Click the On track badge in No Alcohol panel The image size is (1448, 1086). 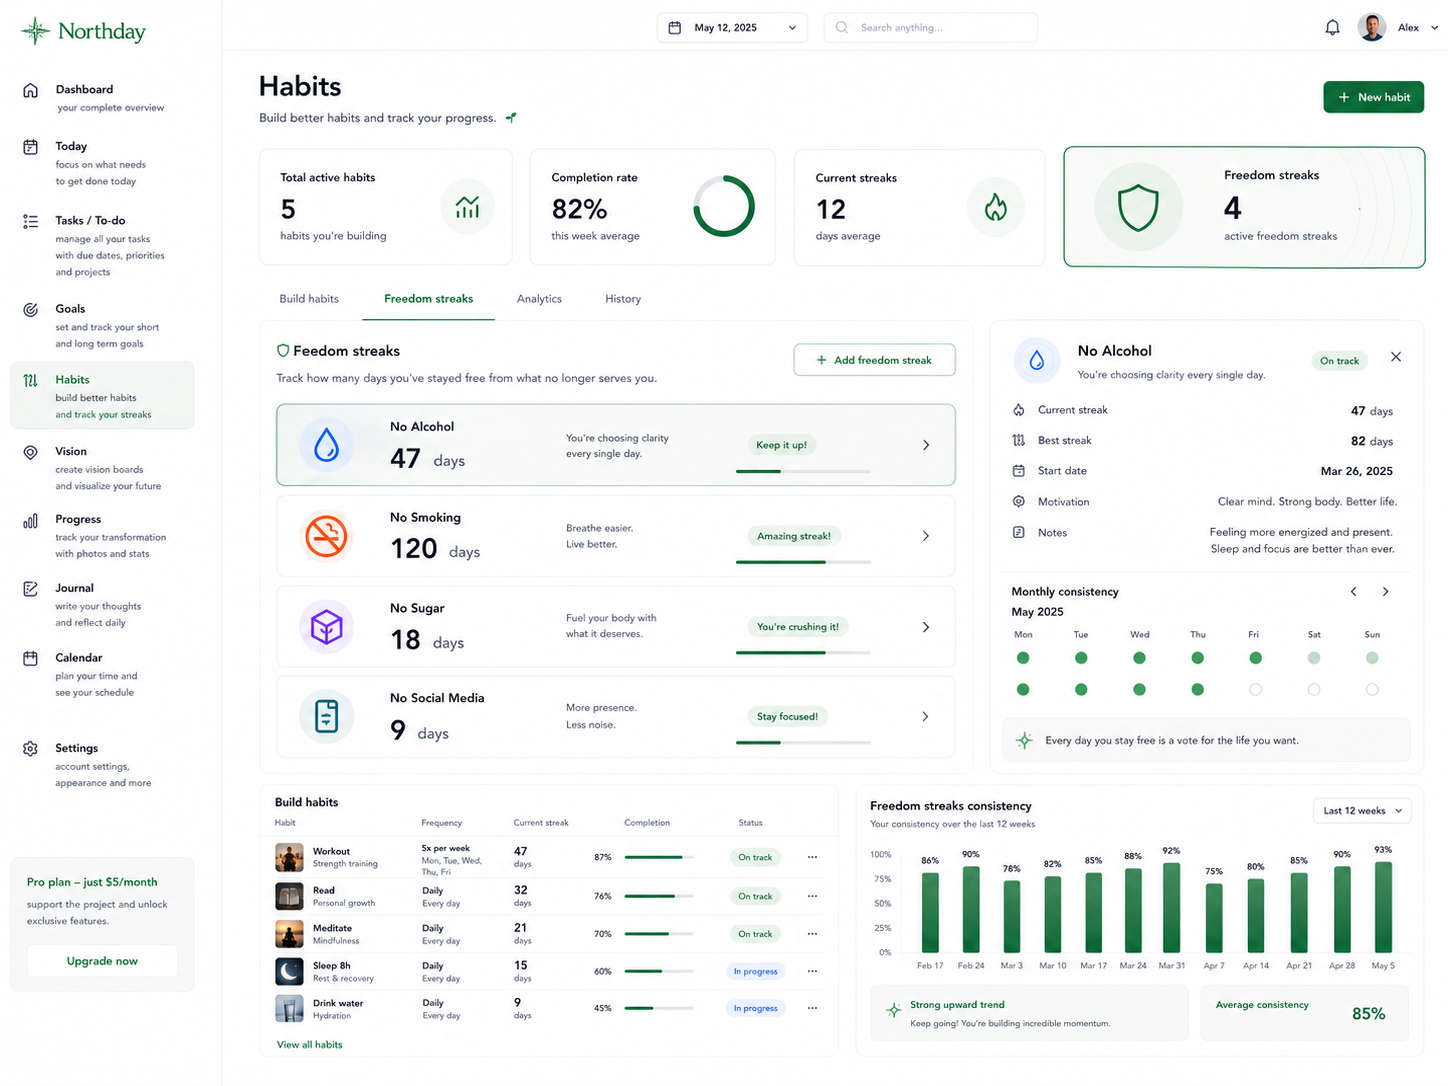(x=1339, y=361)
